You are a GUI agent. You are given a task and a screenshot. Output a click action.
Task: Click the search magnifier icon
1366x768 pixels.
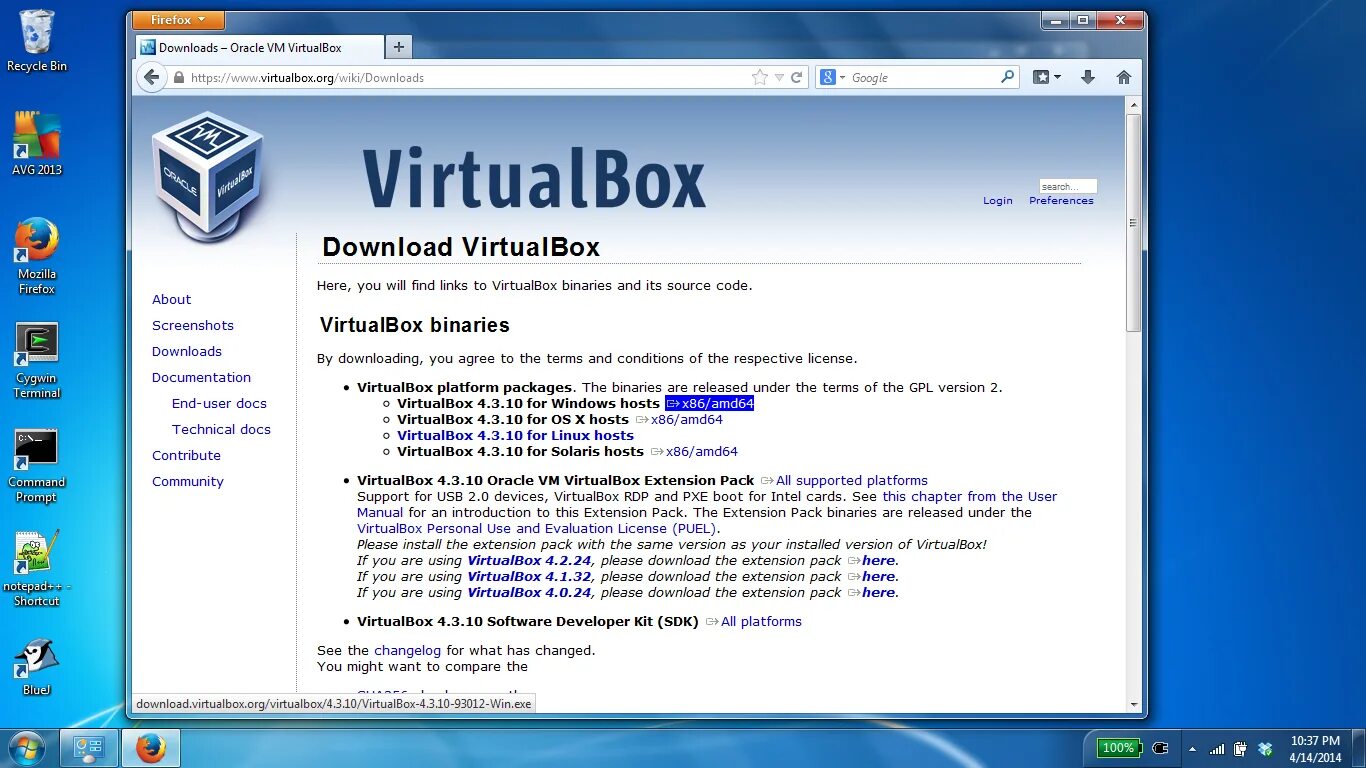point(1007,77)
